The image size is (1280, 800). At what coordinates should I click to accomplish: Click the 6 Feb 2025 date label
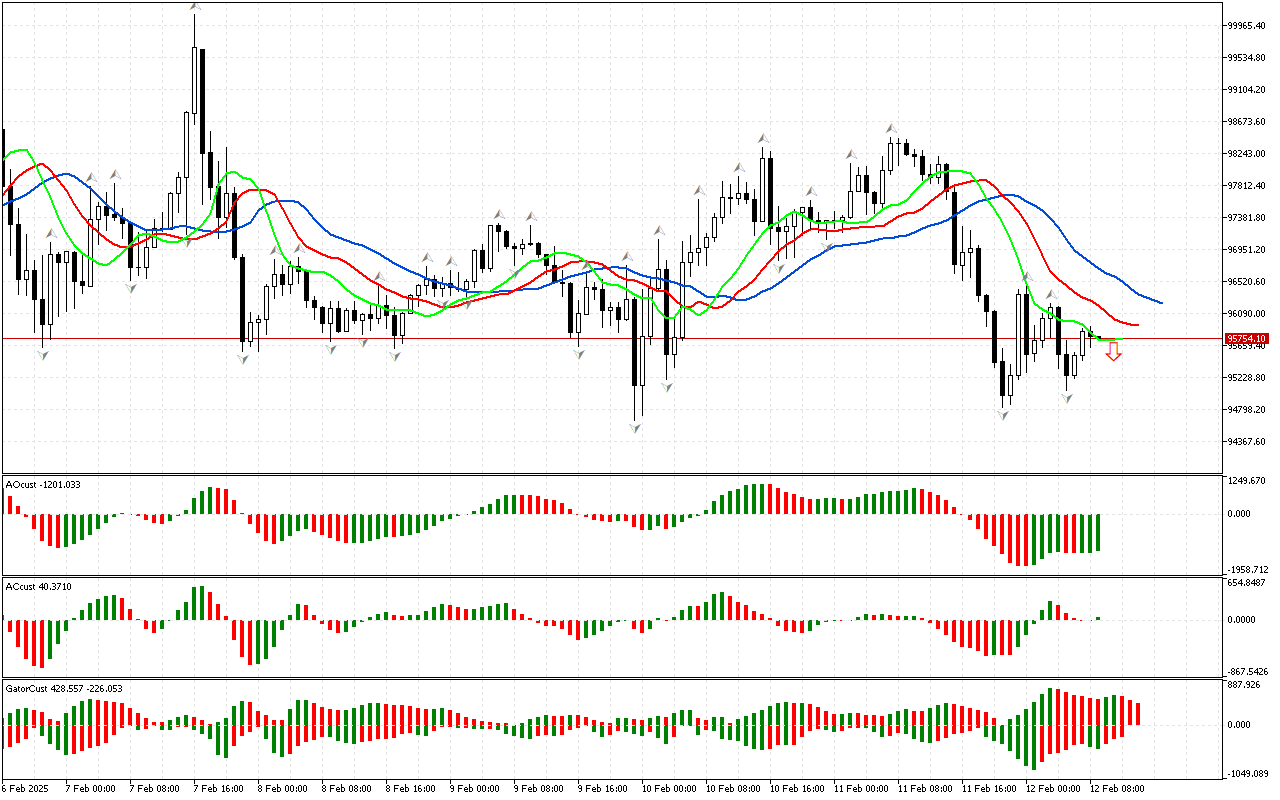click(x=26, y=789)
